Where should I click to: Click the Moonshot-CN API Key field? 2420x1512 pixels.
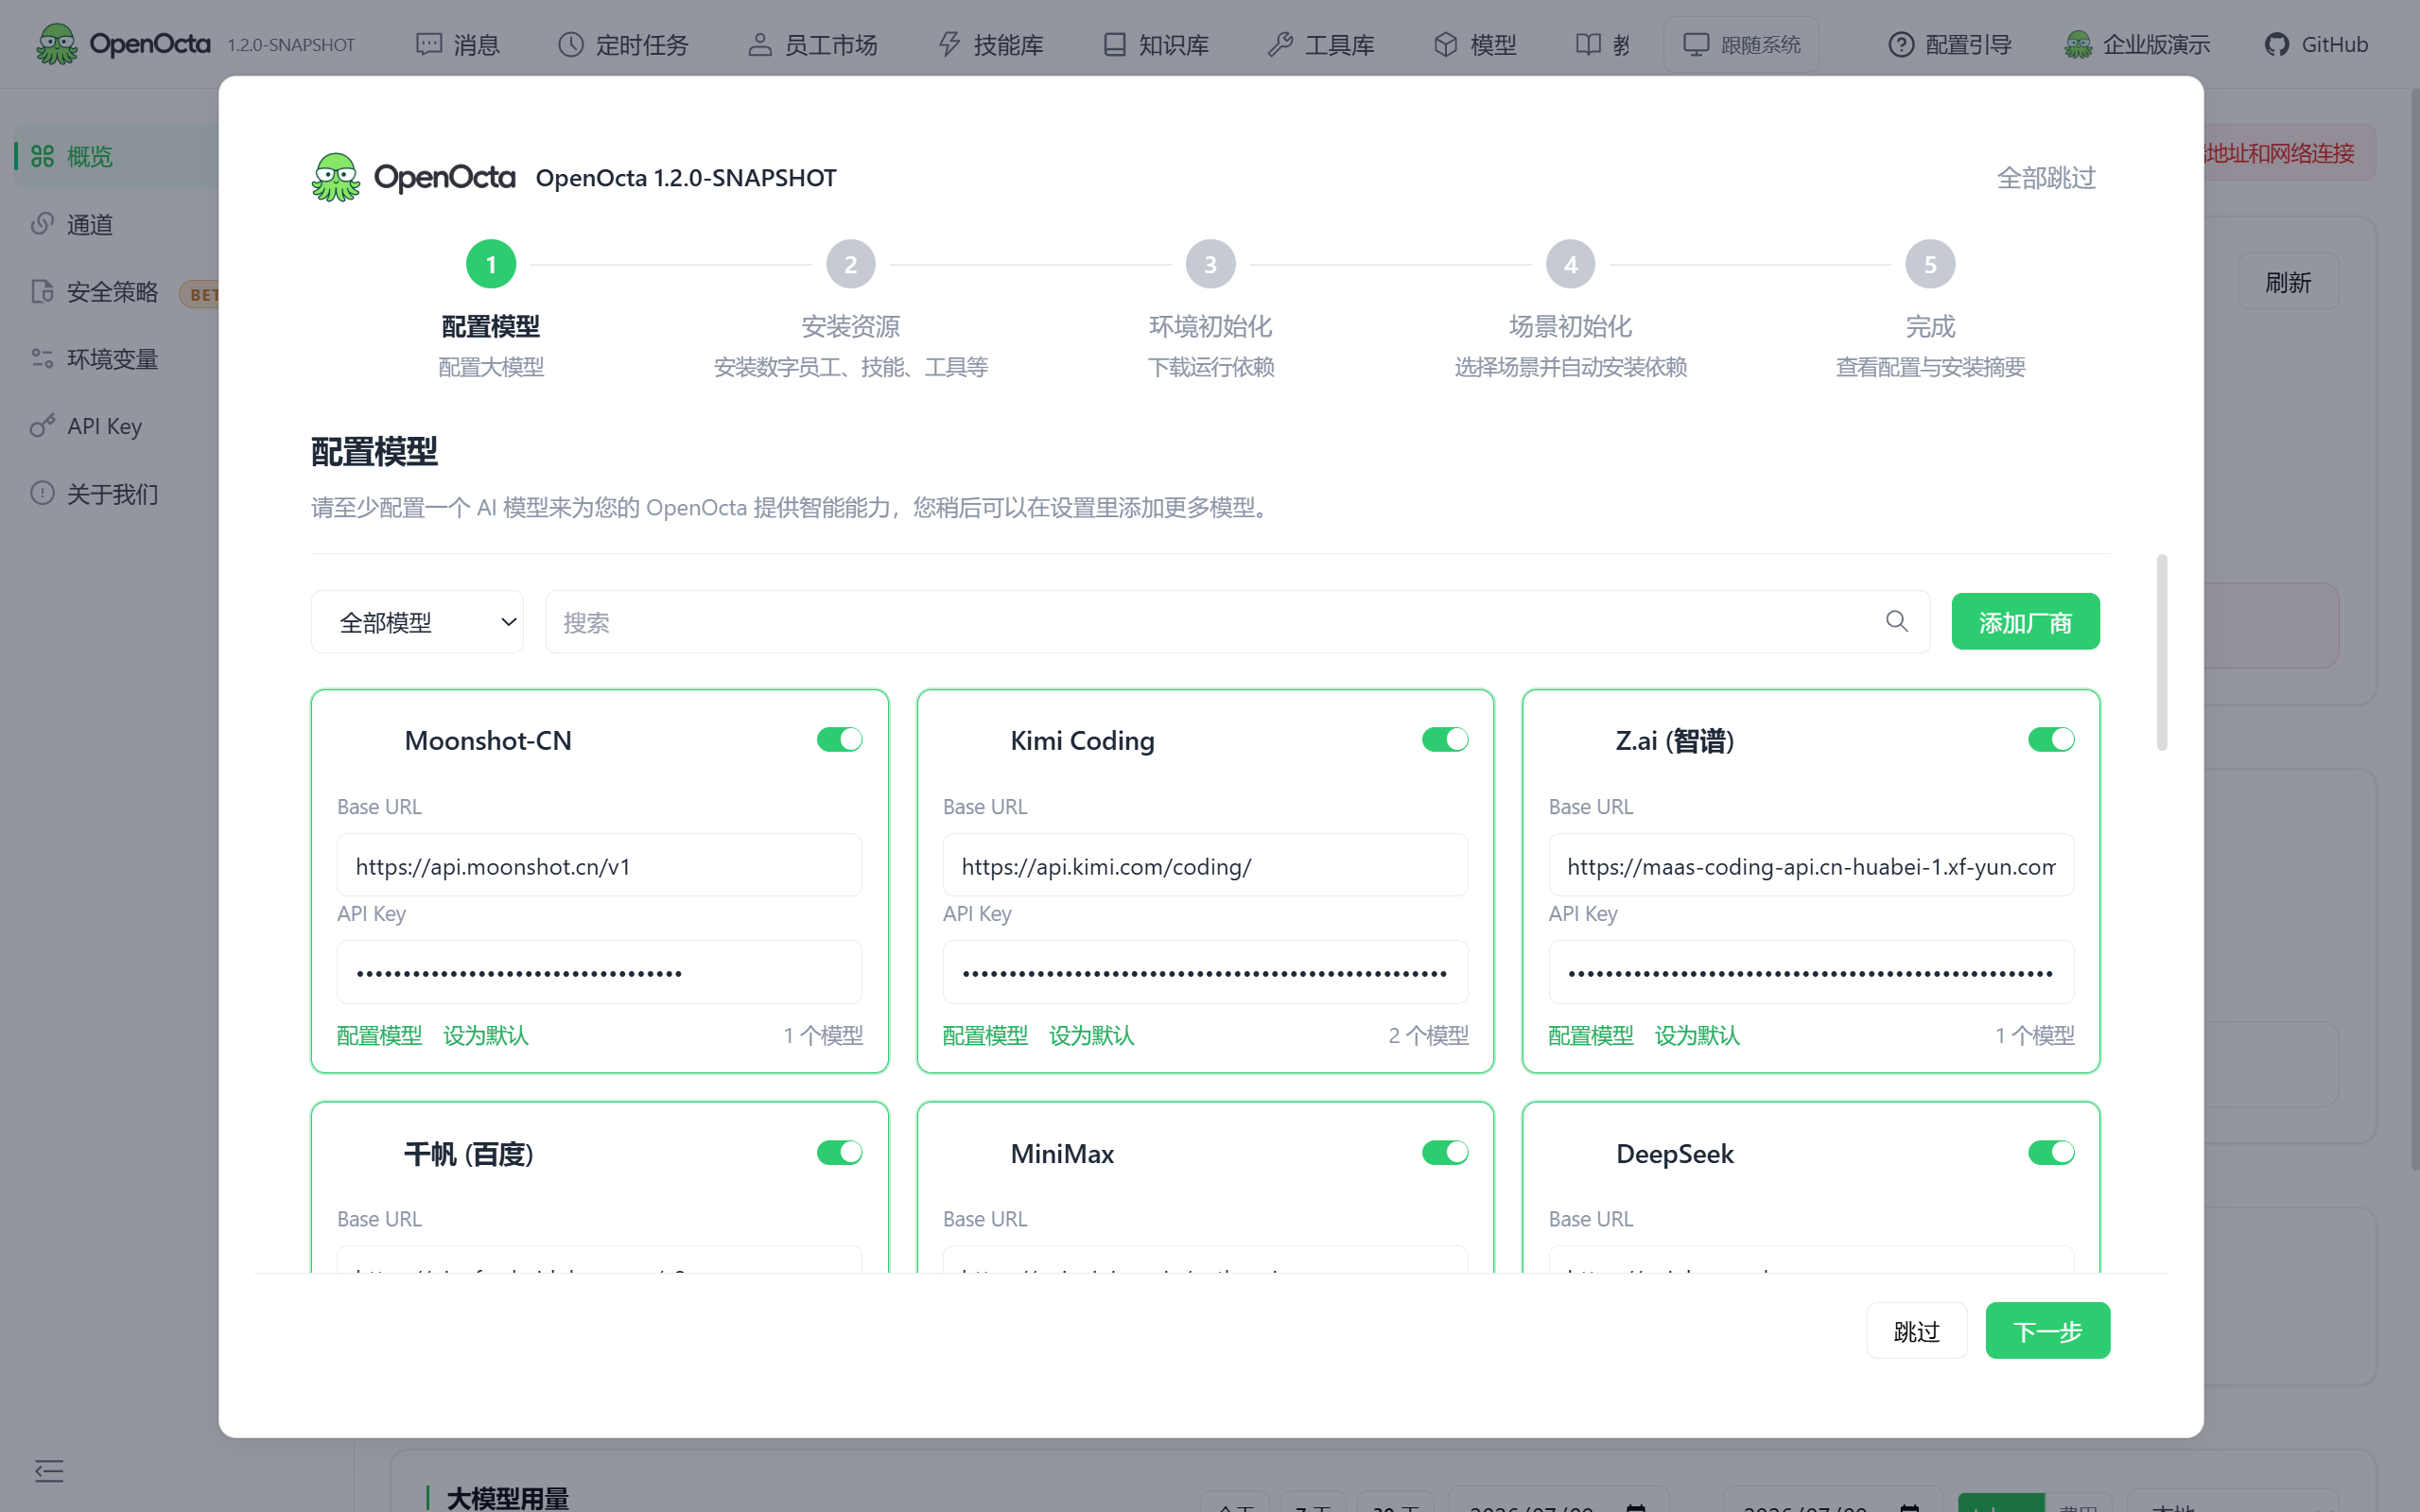coord(599,972)
